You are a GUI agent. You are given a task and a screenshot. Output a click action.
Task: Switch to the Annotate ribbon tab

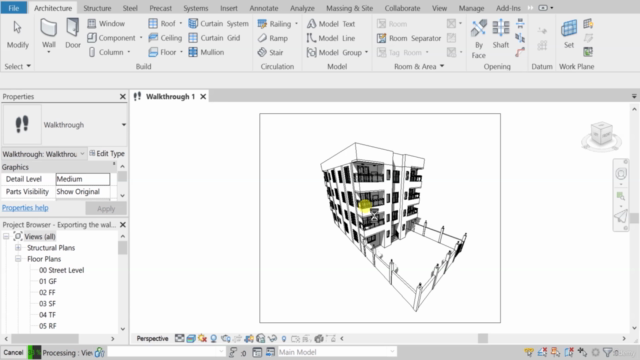(264, 8)
